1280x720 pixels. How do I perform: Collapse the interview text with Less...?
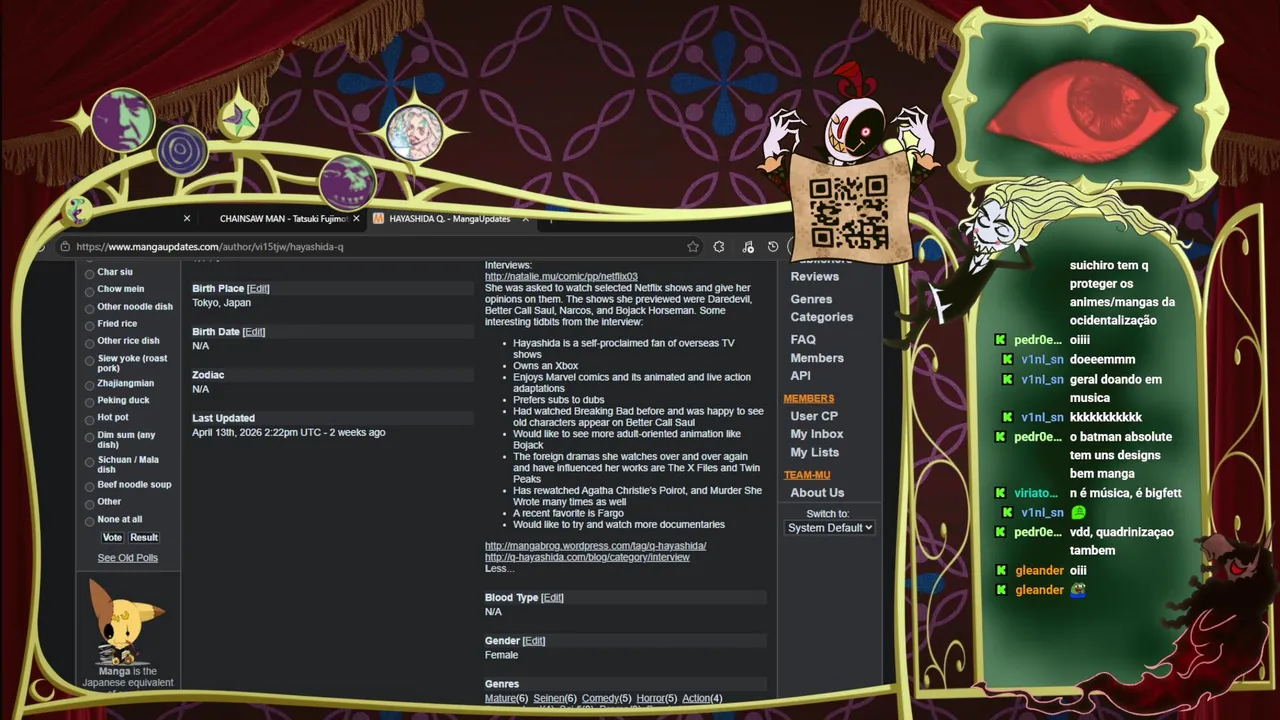point(499,568)
